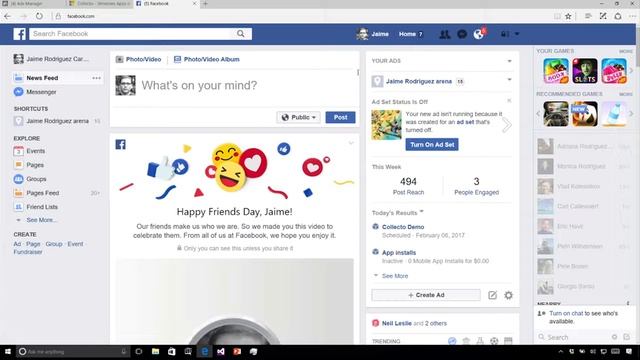Open Messages icon in top bar

click(x=462, y=34)
